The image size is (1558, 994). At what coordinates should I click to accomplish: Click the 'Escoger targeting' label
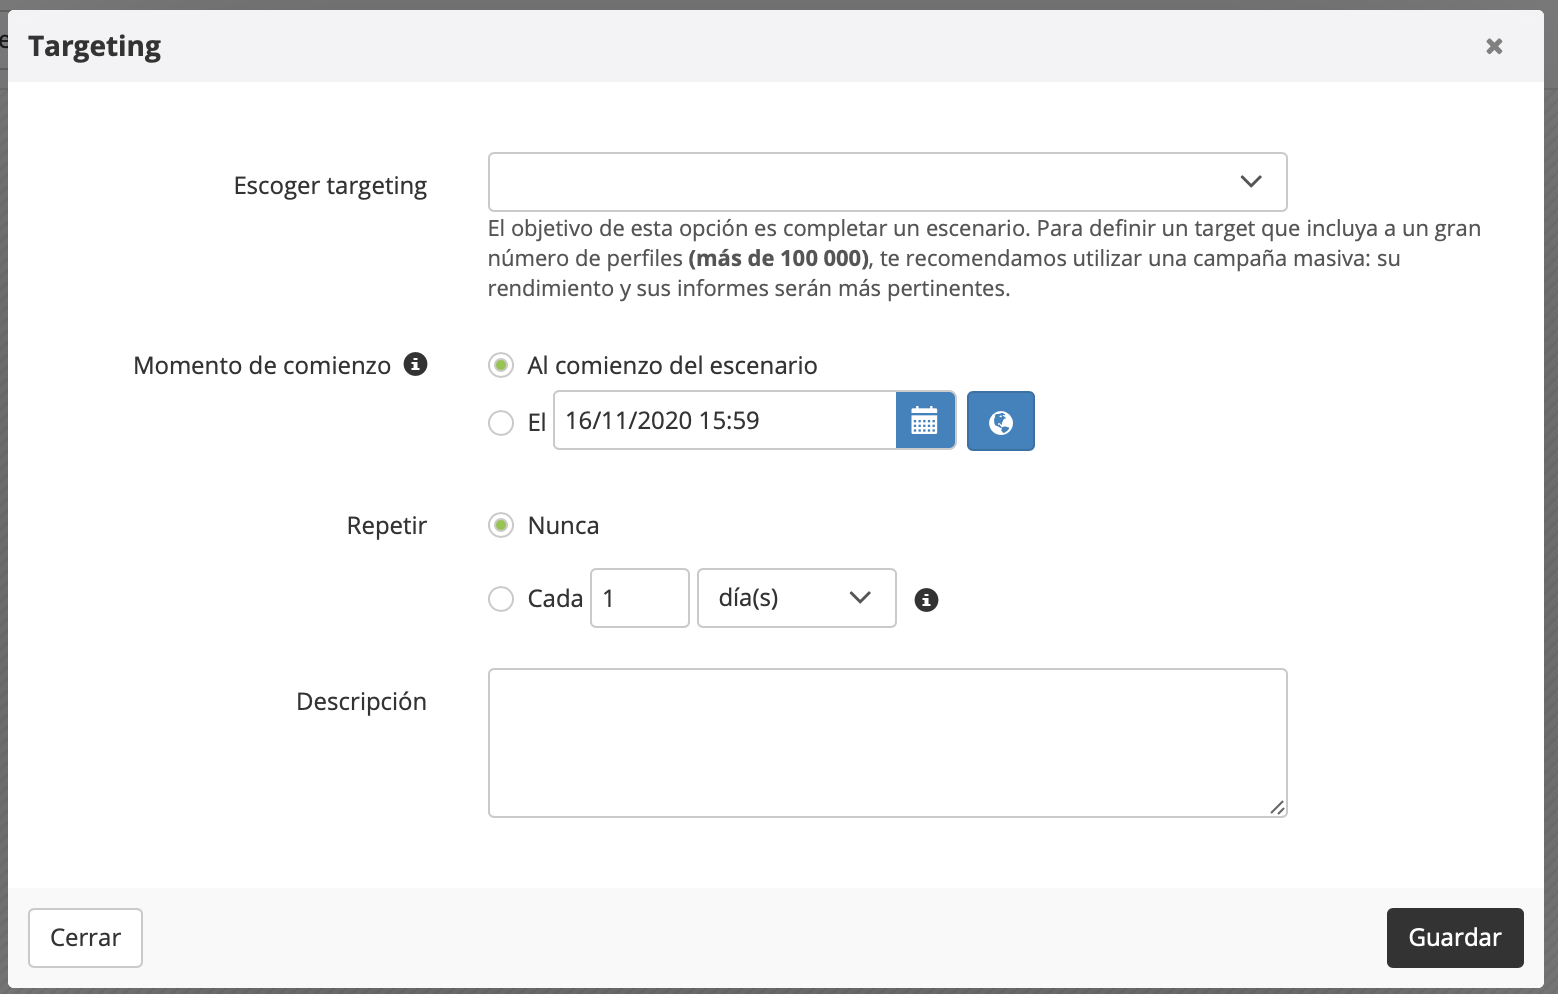coord(330,186)
